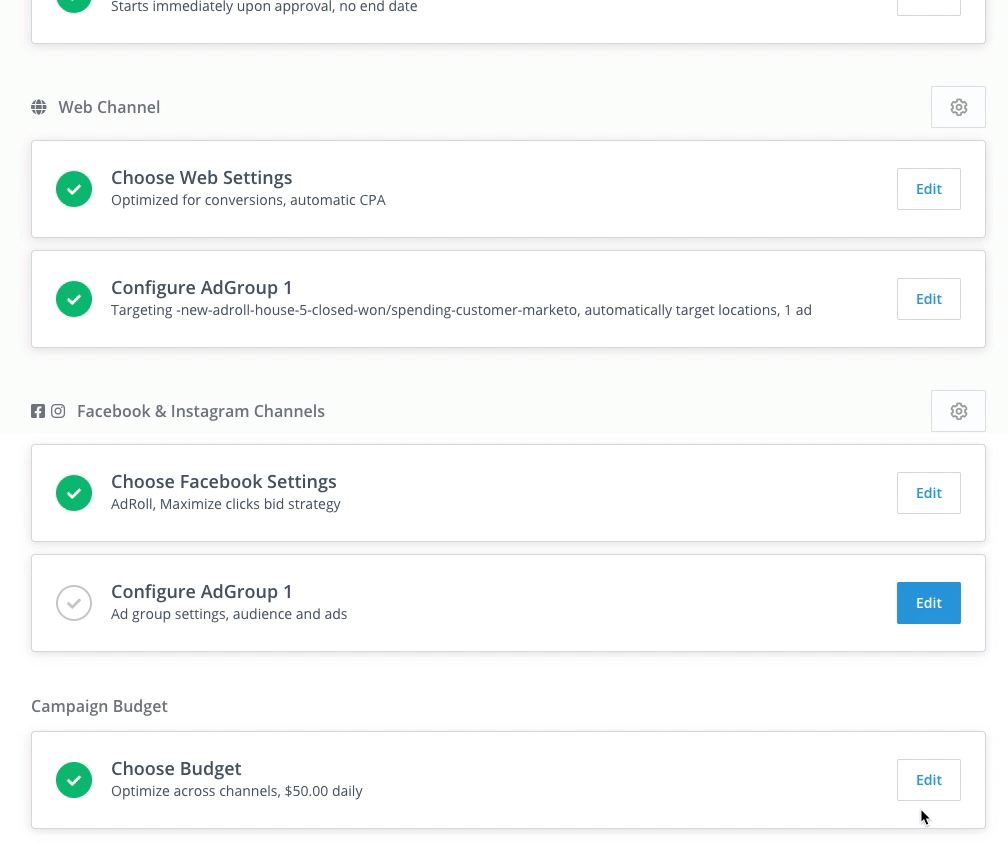Edit the highlighted Configure AdGroup 1 for Facebook
The image size is (1008, 844).
tap(928, 603)
